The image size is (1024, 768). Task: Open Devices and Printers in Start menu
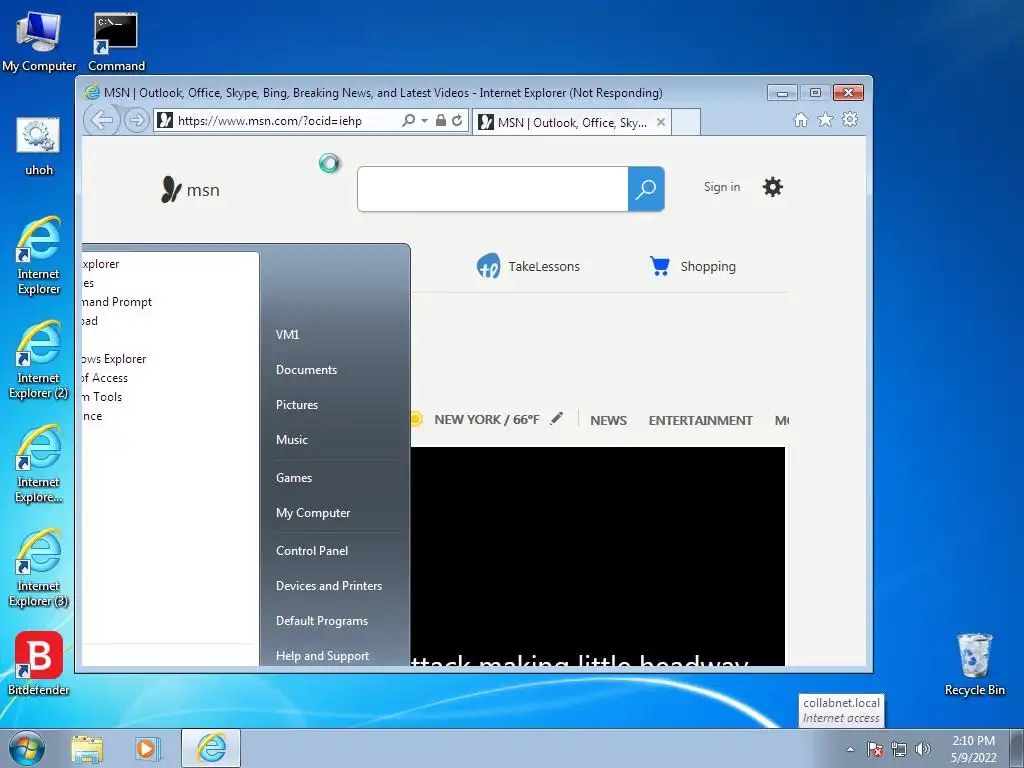coord(328,586)
